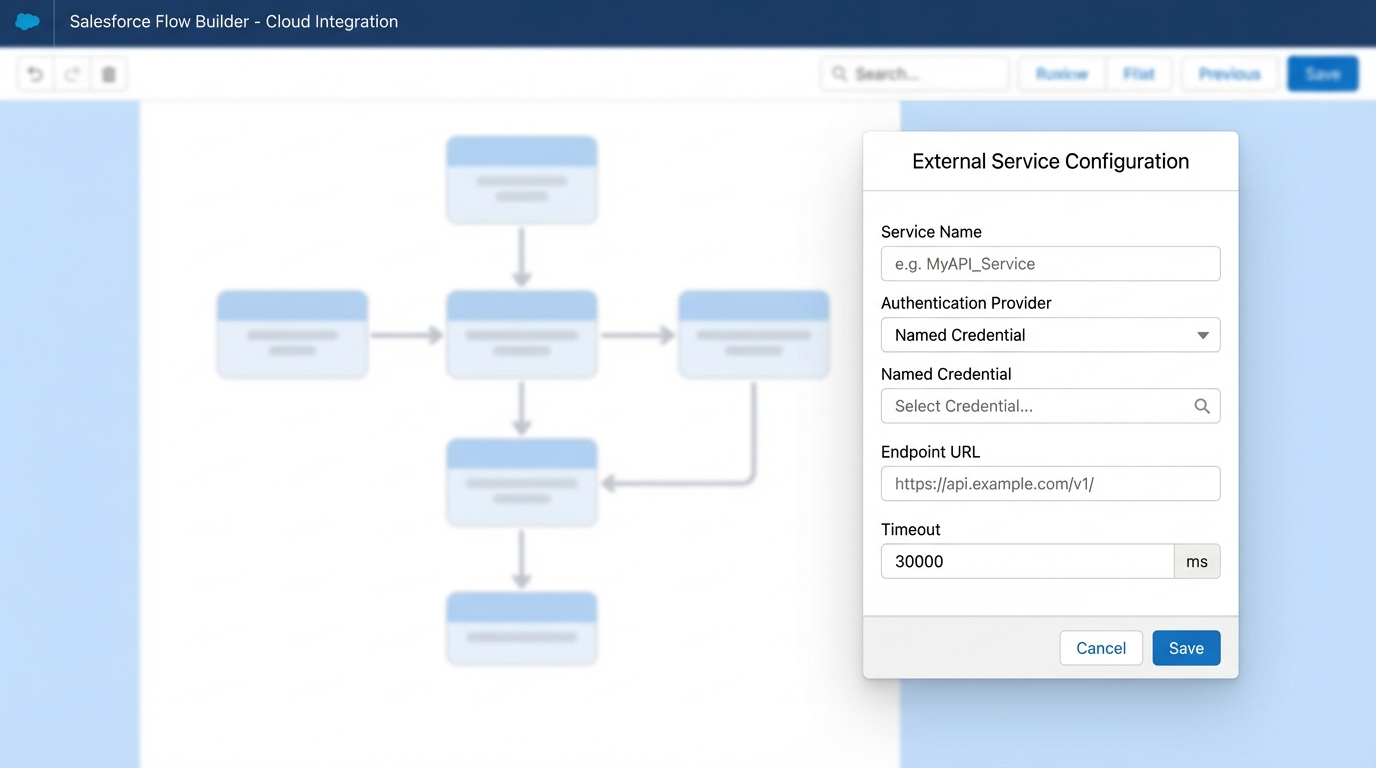Click the Salesforce cloud logo

tap(27, 21)
